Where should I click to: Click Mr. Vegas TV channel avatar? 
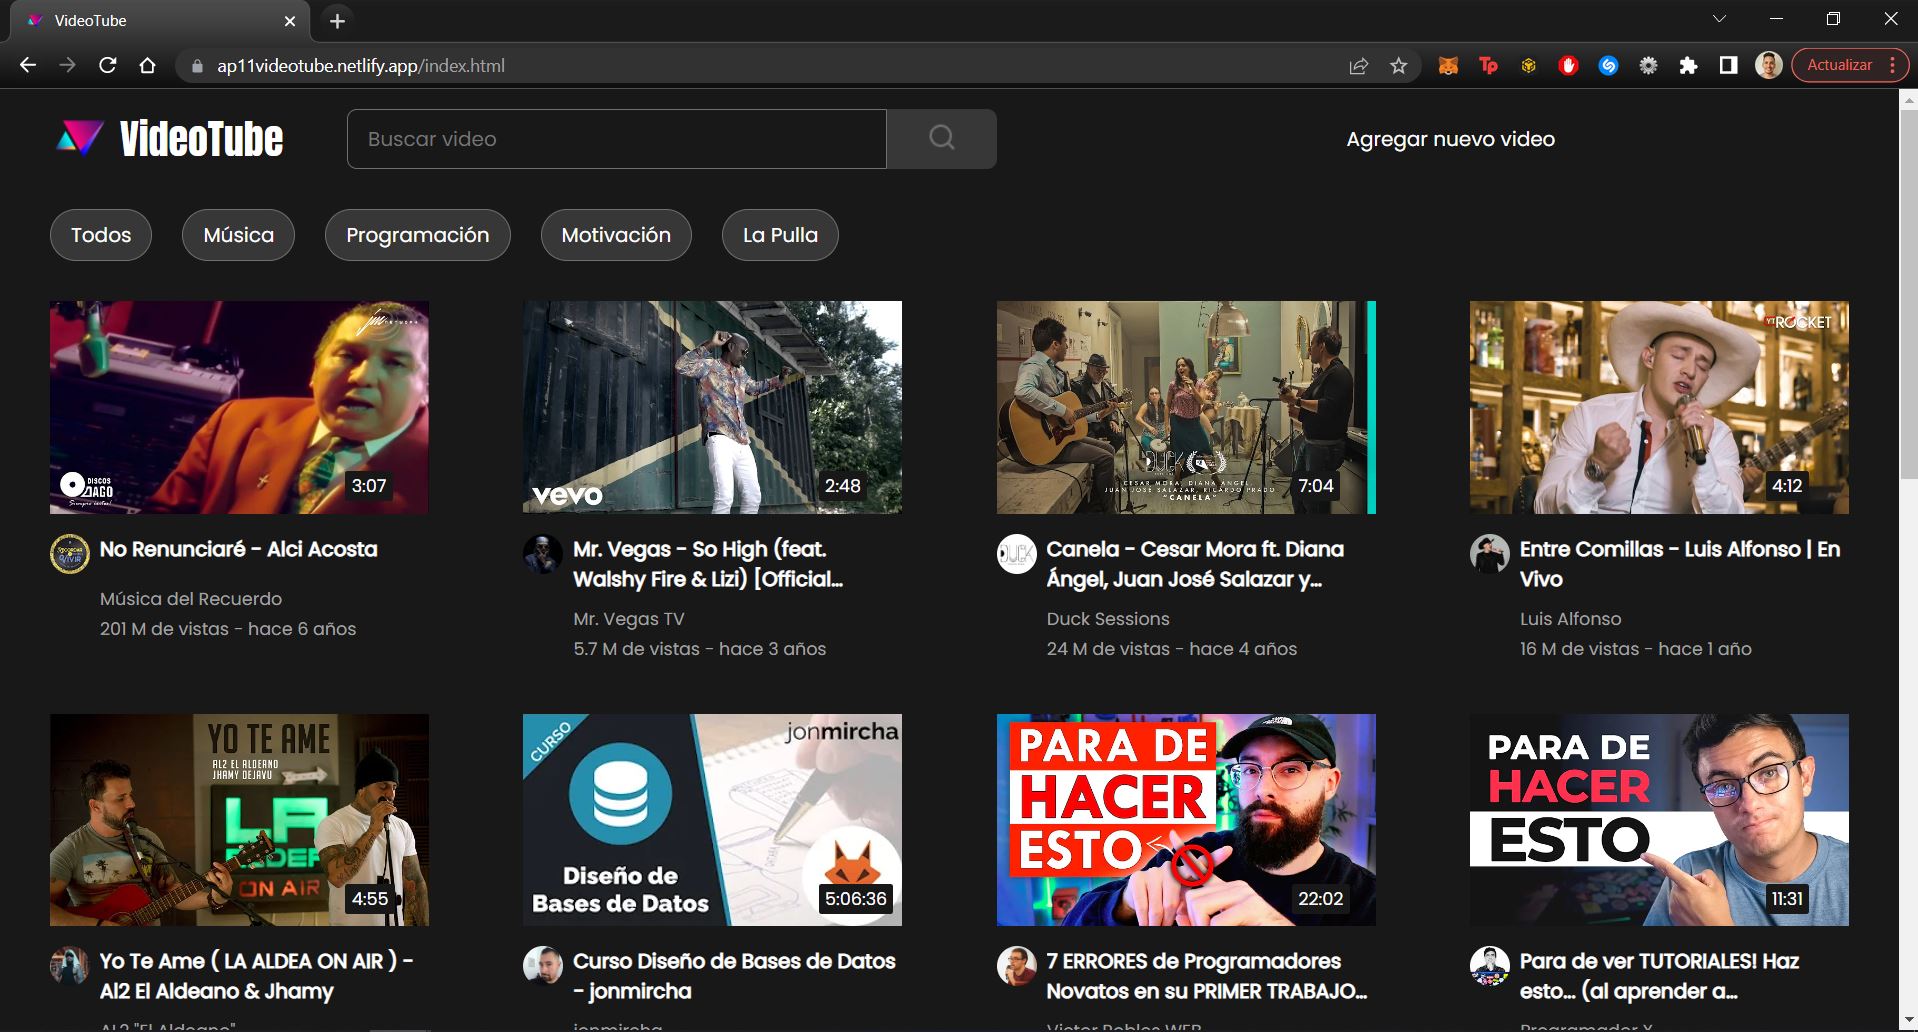pos(543,554)
